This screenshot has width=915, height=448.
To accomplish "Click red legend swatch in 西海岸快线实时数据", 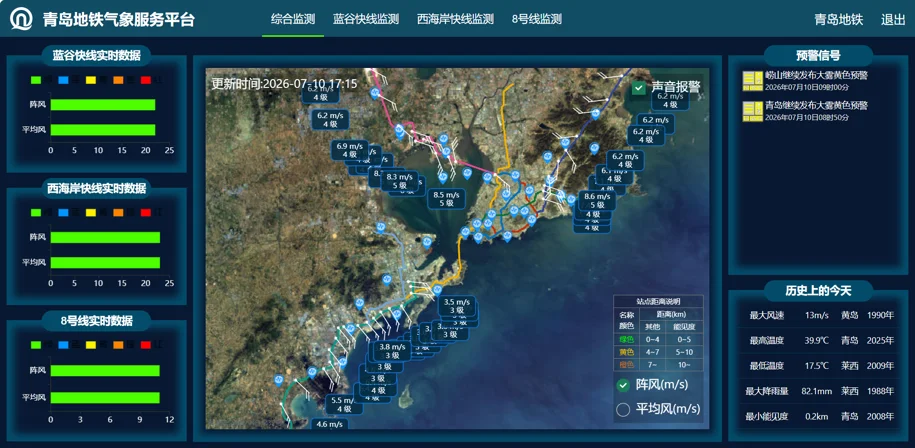I will pos(146,212).
